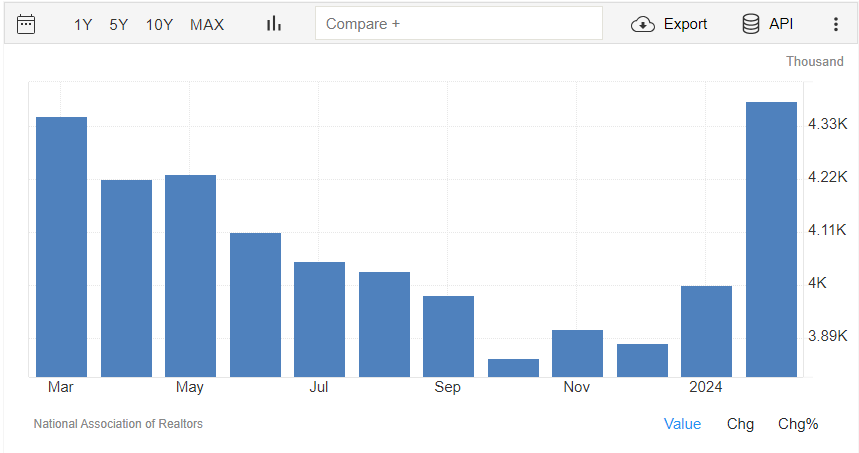Click the Compare + input field
This screenshot has width=859, height=453.
(459, 24)
